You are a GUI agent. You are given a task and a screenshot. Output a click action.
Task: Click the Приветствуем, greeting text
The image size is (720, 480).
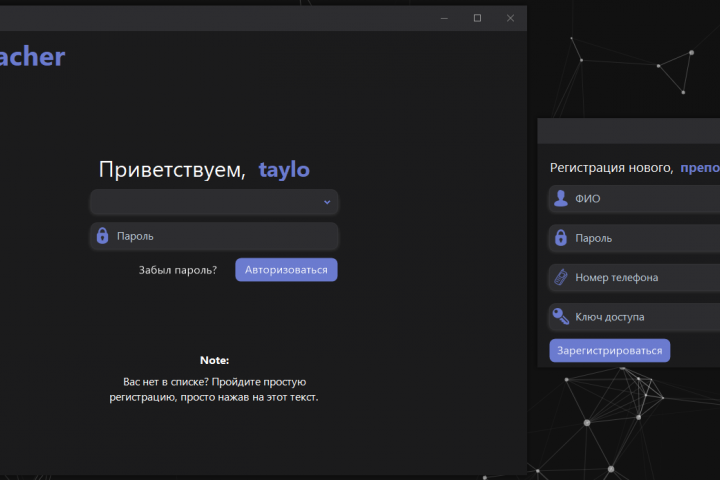tap(172, 169)
